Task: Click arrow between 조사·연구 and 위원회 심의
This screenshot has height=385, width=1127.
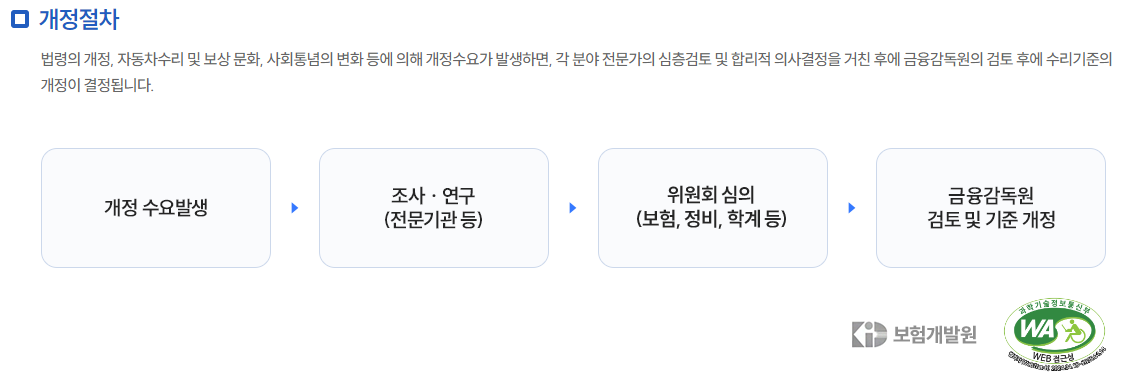Action: point(573,208)
